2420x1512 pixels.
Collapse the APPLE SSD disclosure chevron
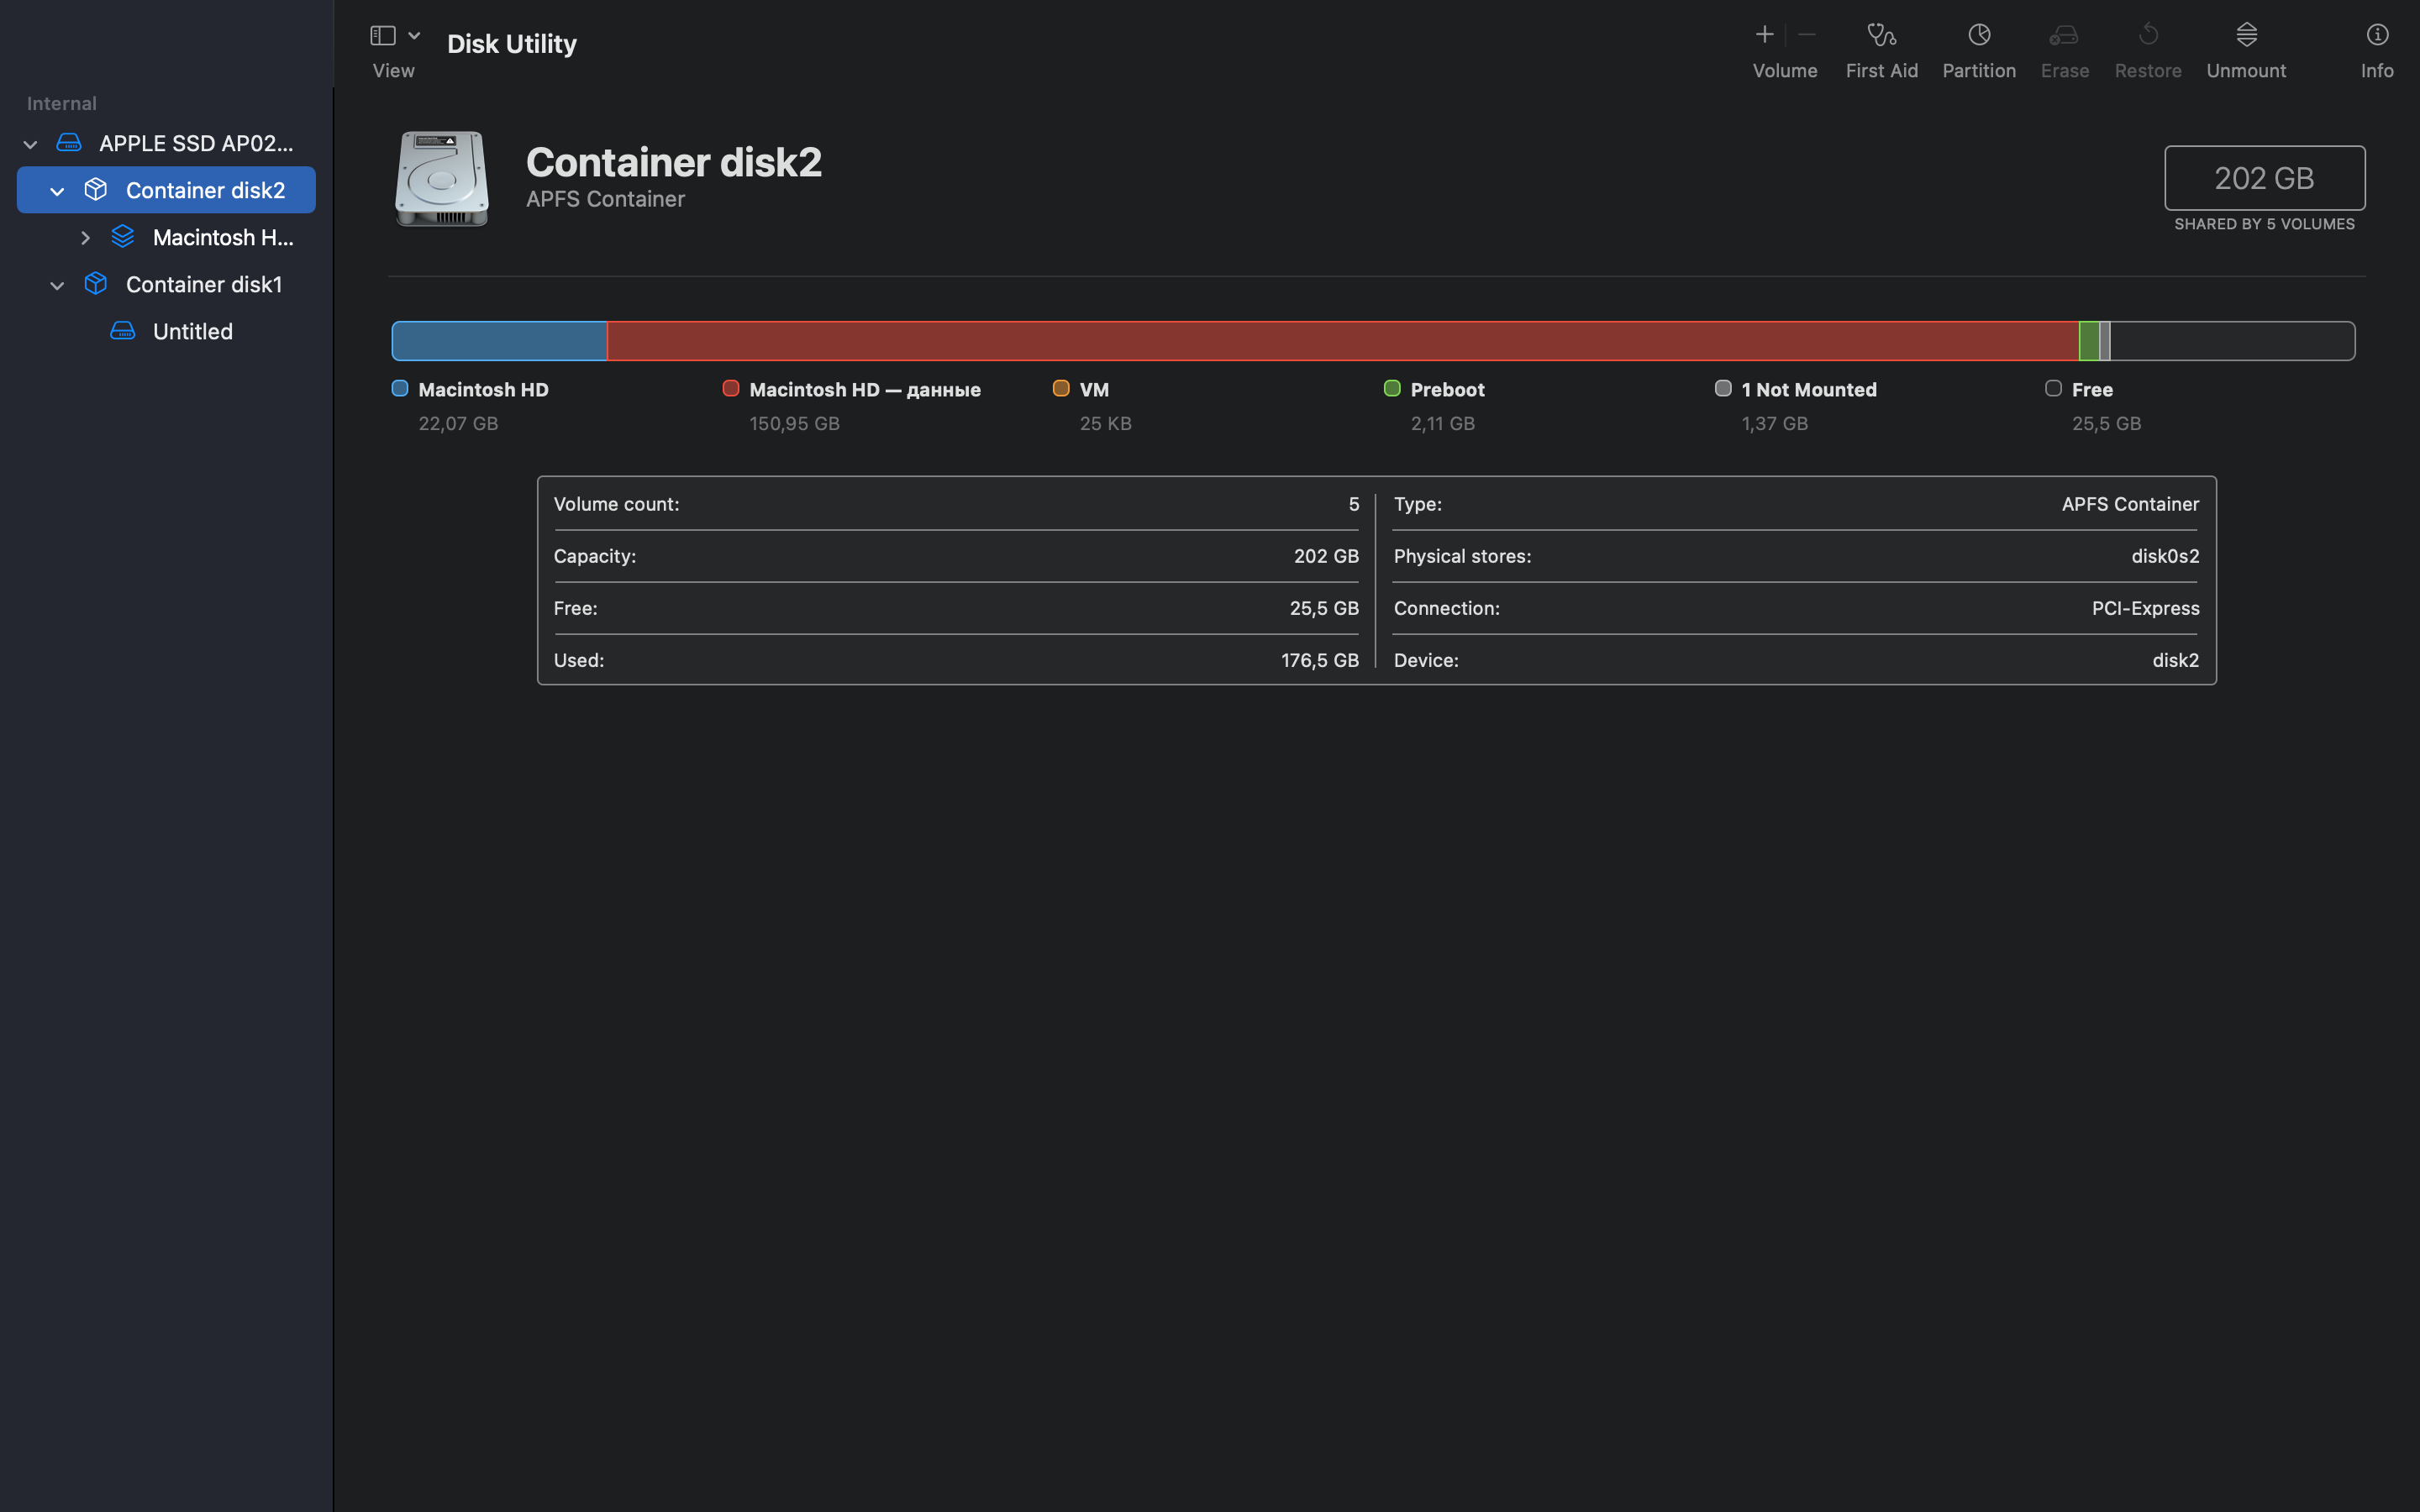30,144
